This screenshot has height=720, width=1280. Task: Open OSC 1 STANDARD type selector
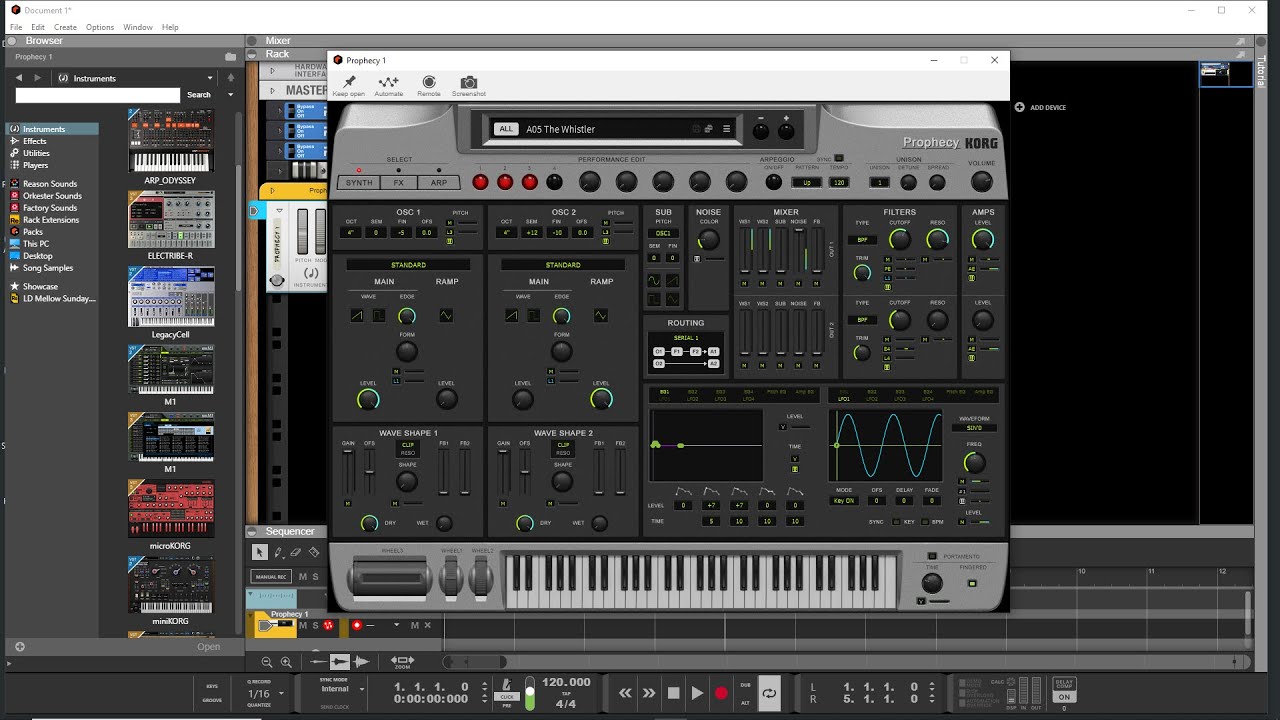[408, 265]
